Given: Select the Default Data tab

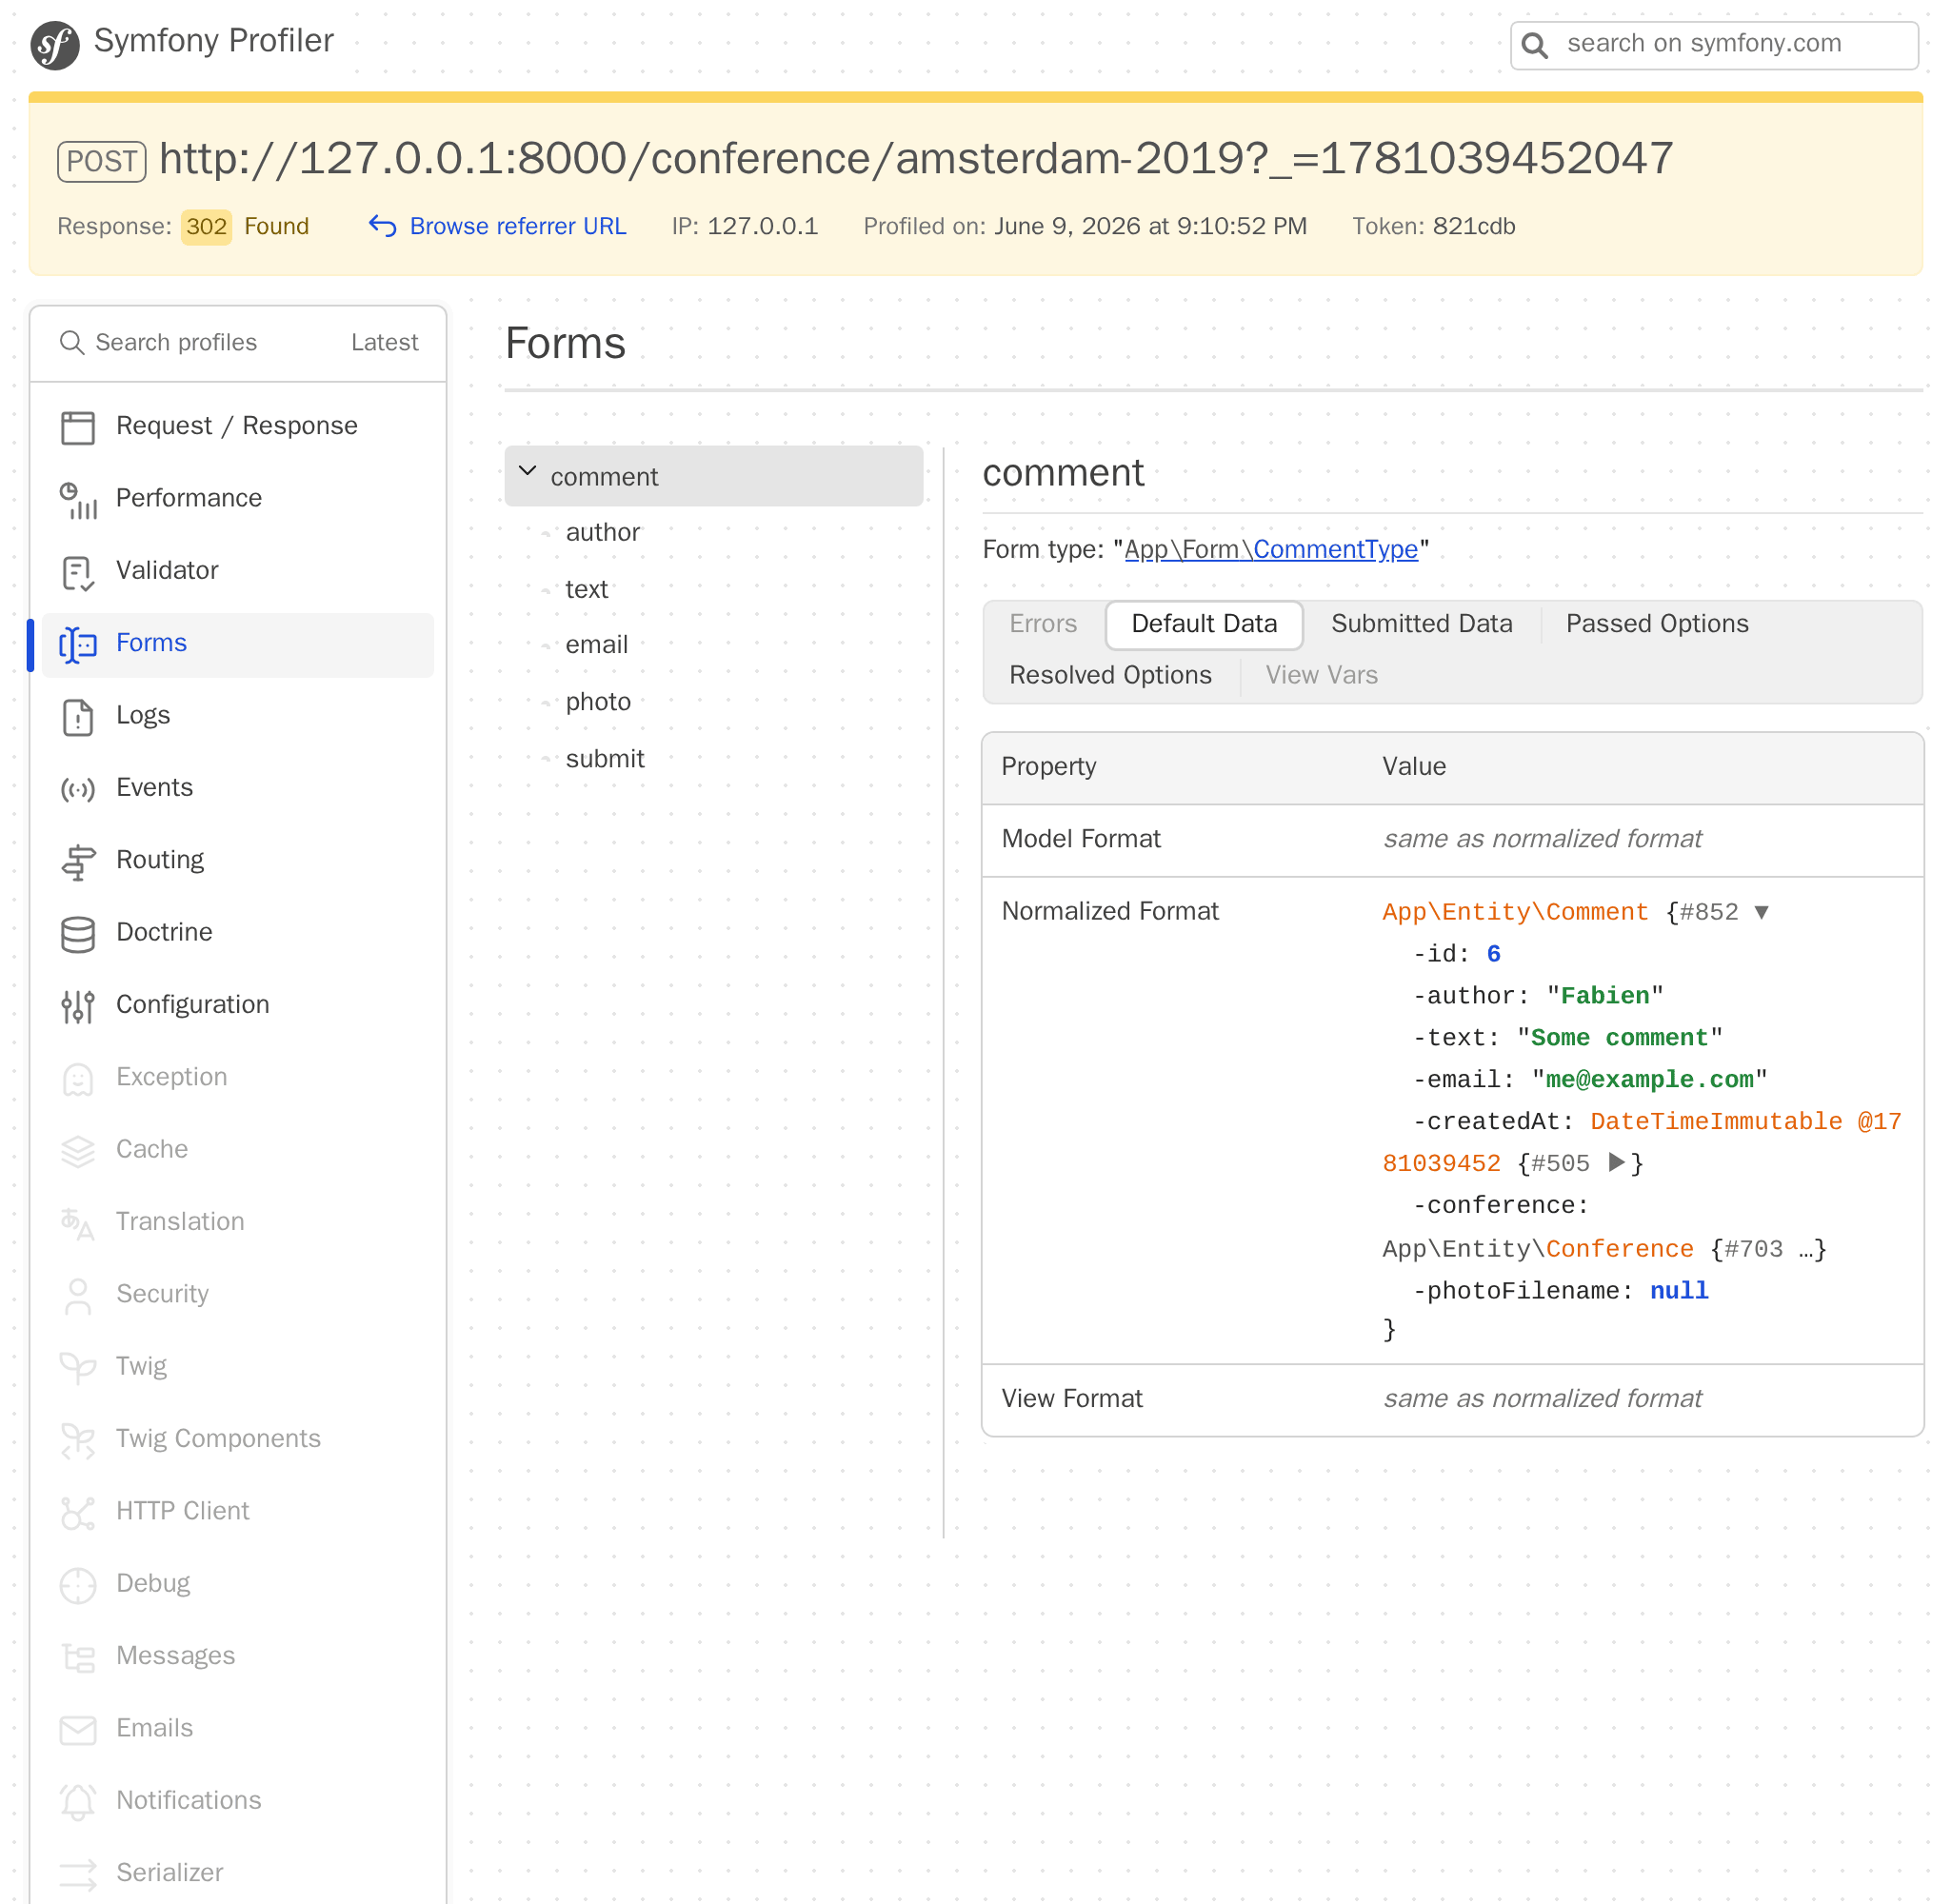Looking at the screenshot, I should pyautogui.click(x=1204, y=624).
